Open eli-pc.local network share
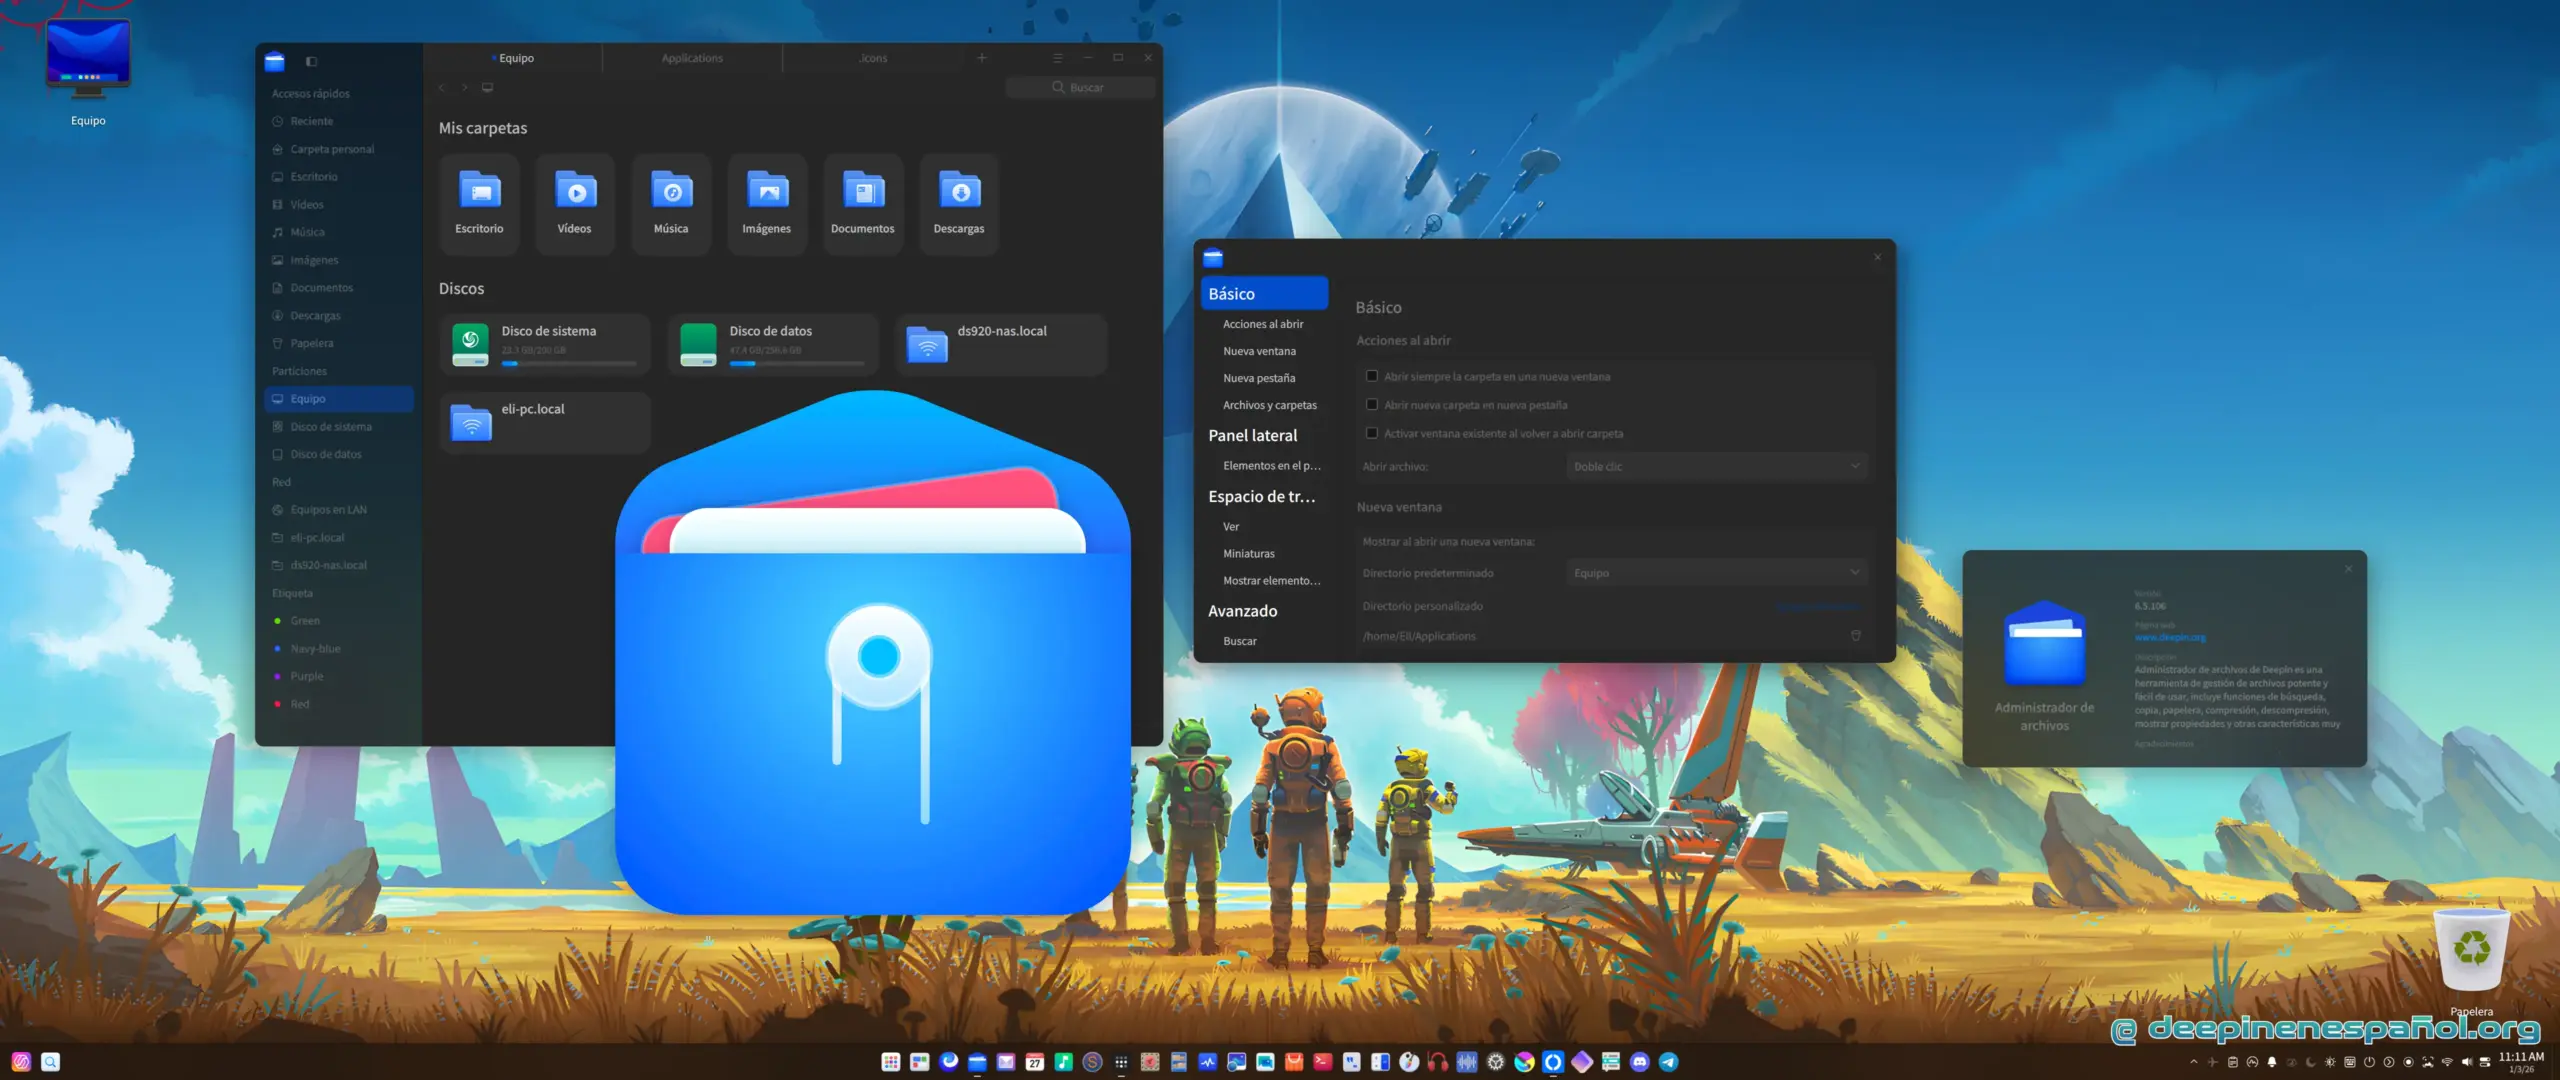Viewport: 2560px width, 1080px height. pos(546,422)
